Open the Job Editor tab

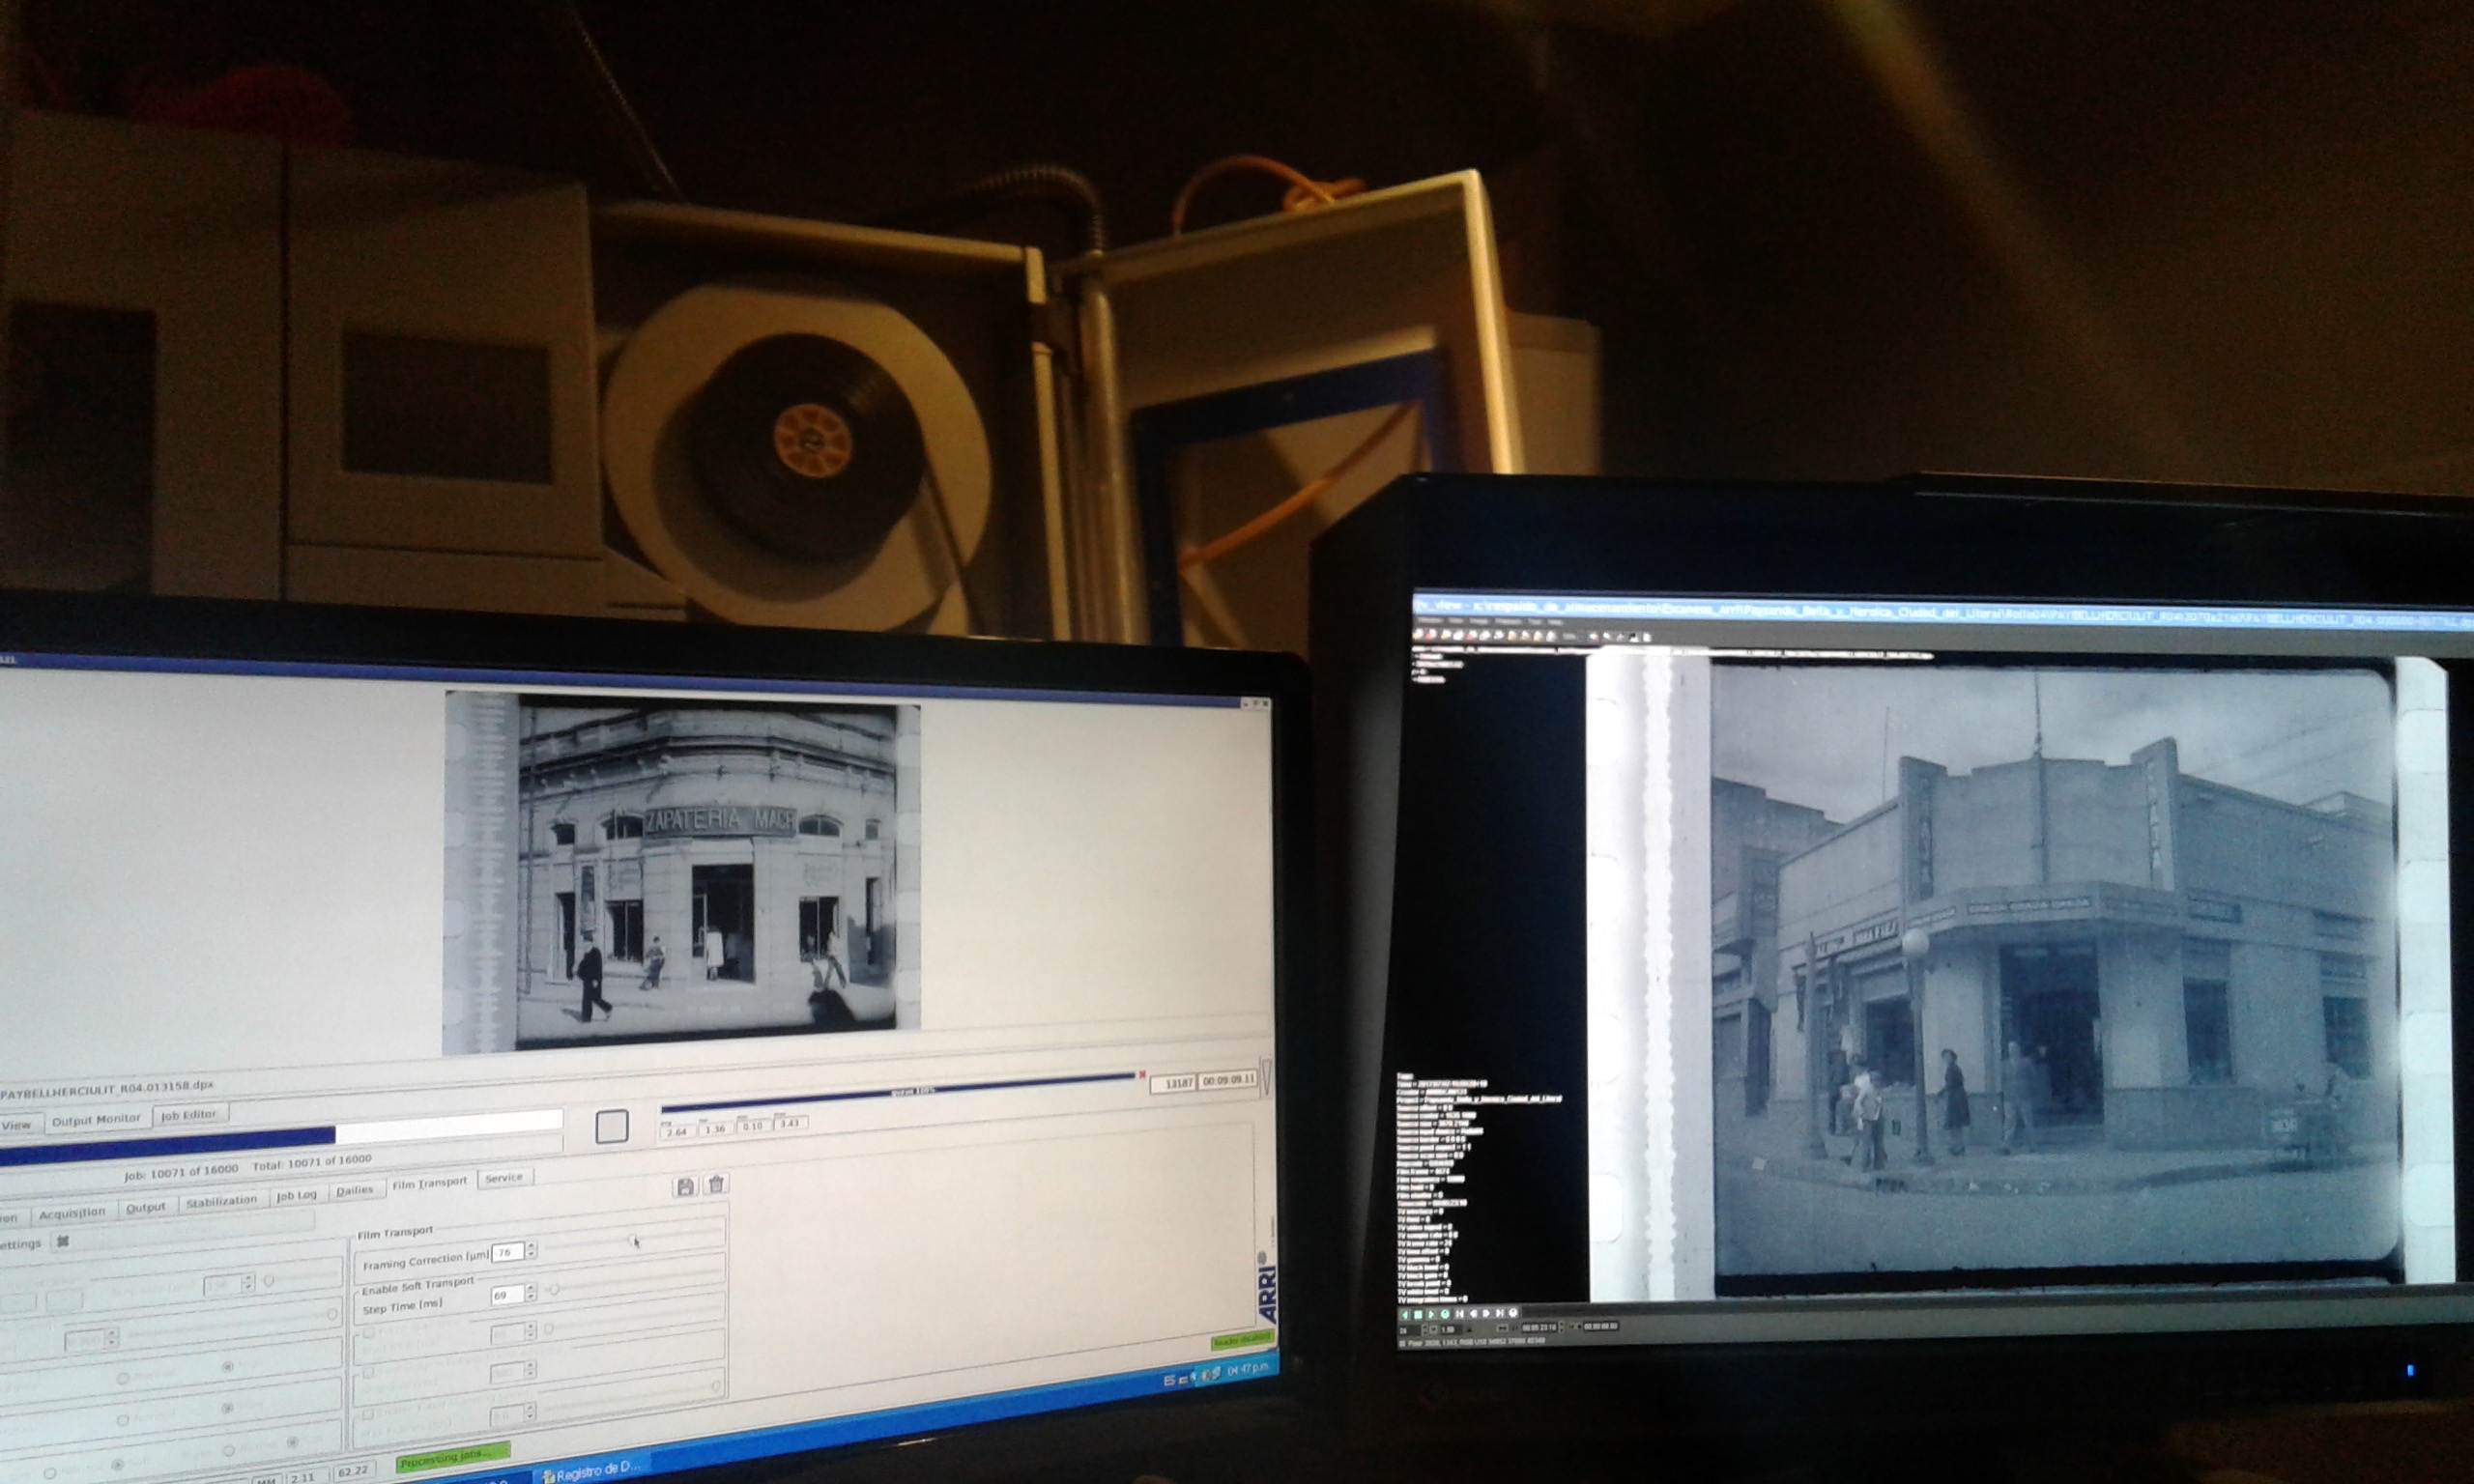[x=189, y=1114]
